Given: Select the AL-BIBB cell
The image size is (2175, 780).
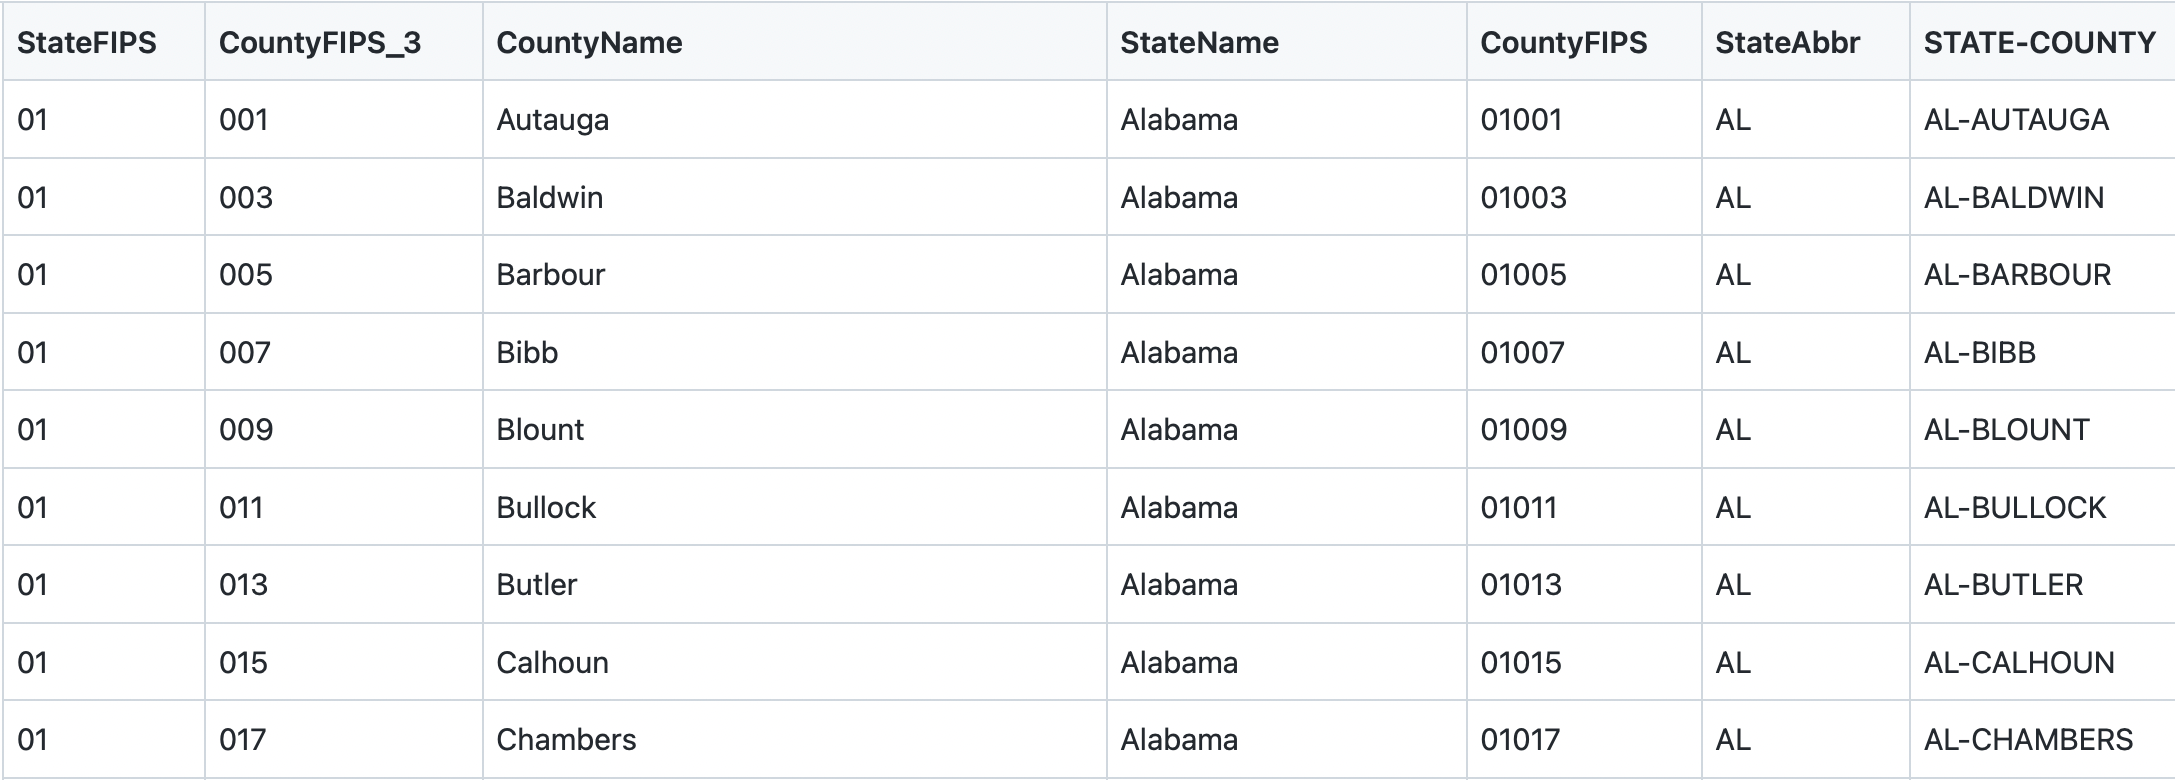Looking at the screenshot, I should [1979, 353].
